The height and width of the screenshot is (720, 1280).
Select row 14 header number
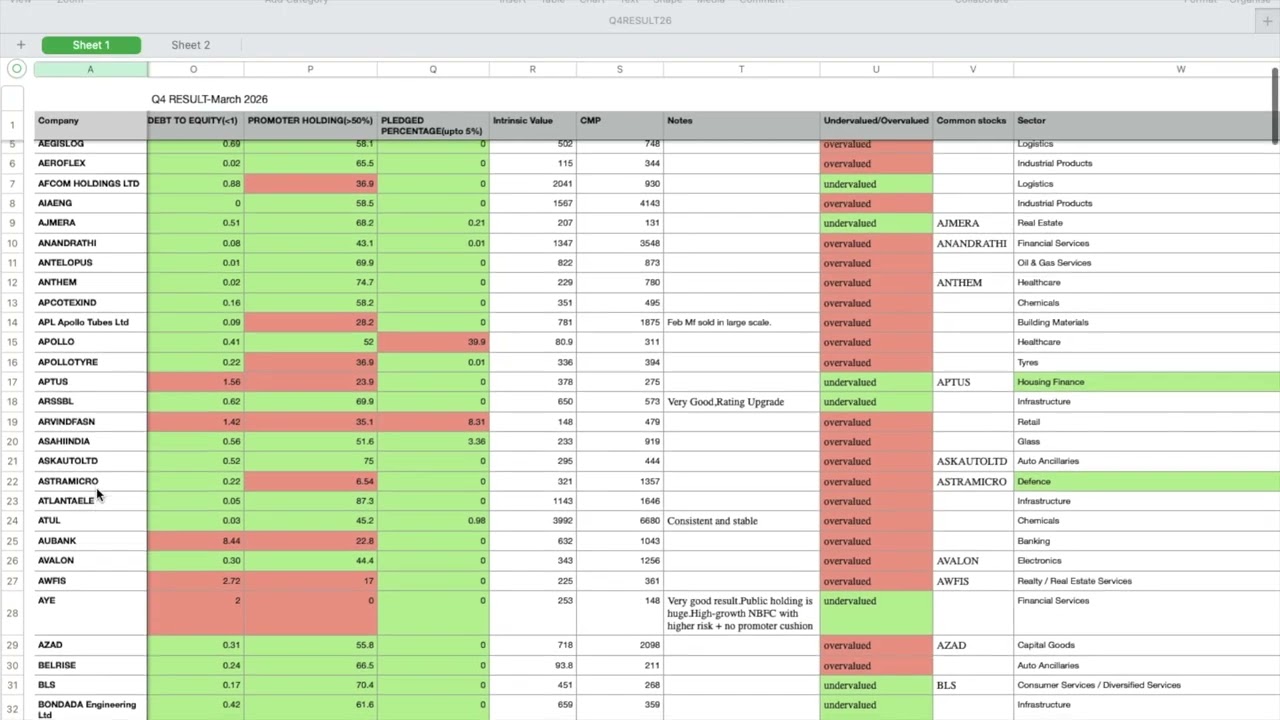[x=13, y=322]
